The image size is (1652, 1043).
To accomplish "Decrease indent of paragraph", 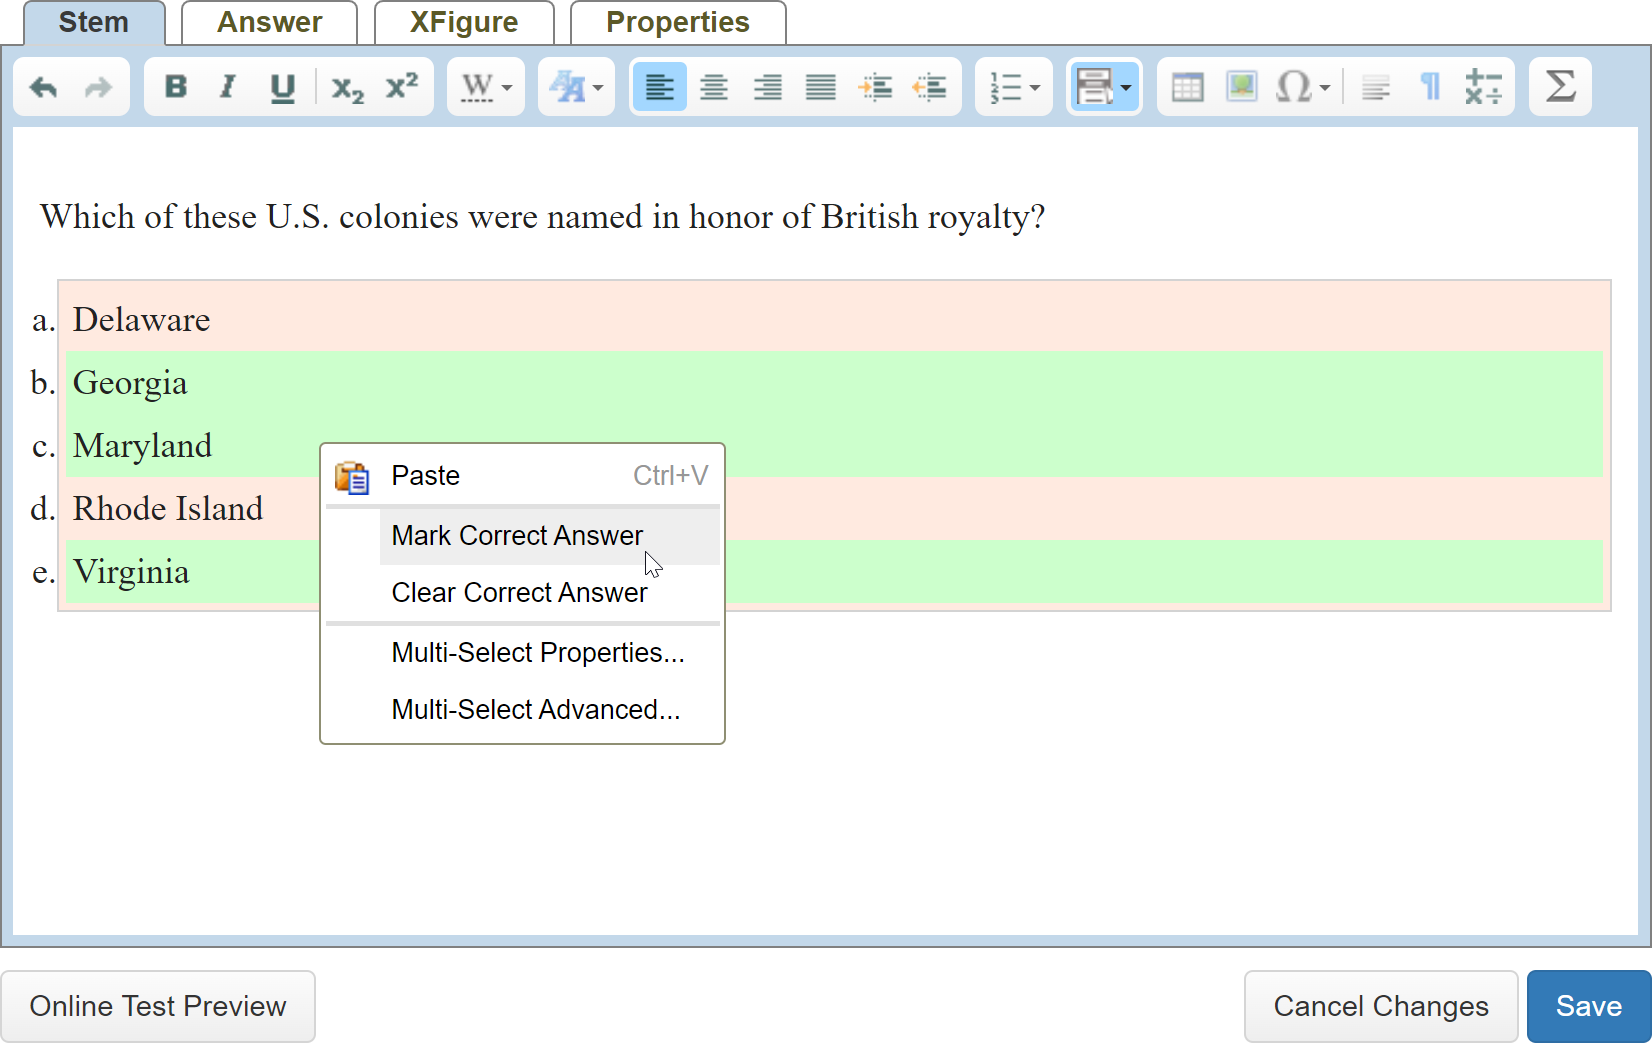I will pyautogui.click(x=929, y=87).
